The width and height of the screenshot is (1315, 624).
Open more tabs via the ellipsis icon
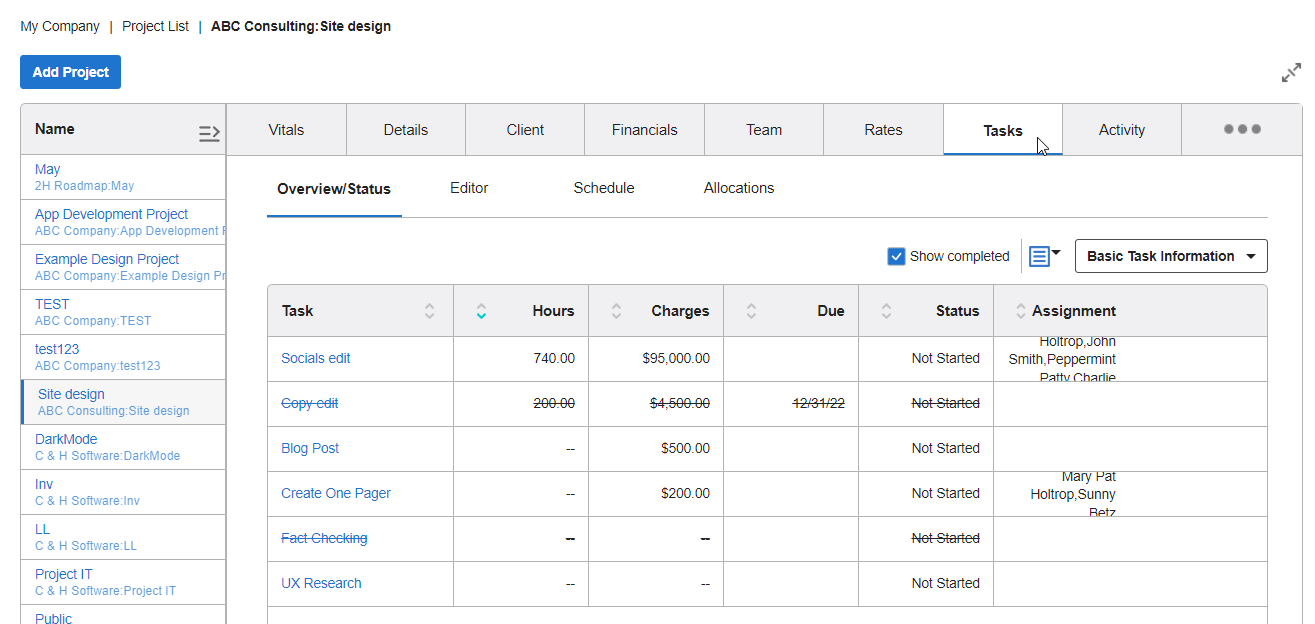(x=1241, y=129)
